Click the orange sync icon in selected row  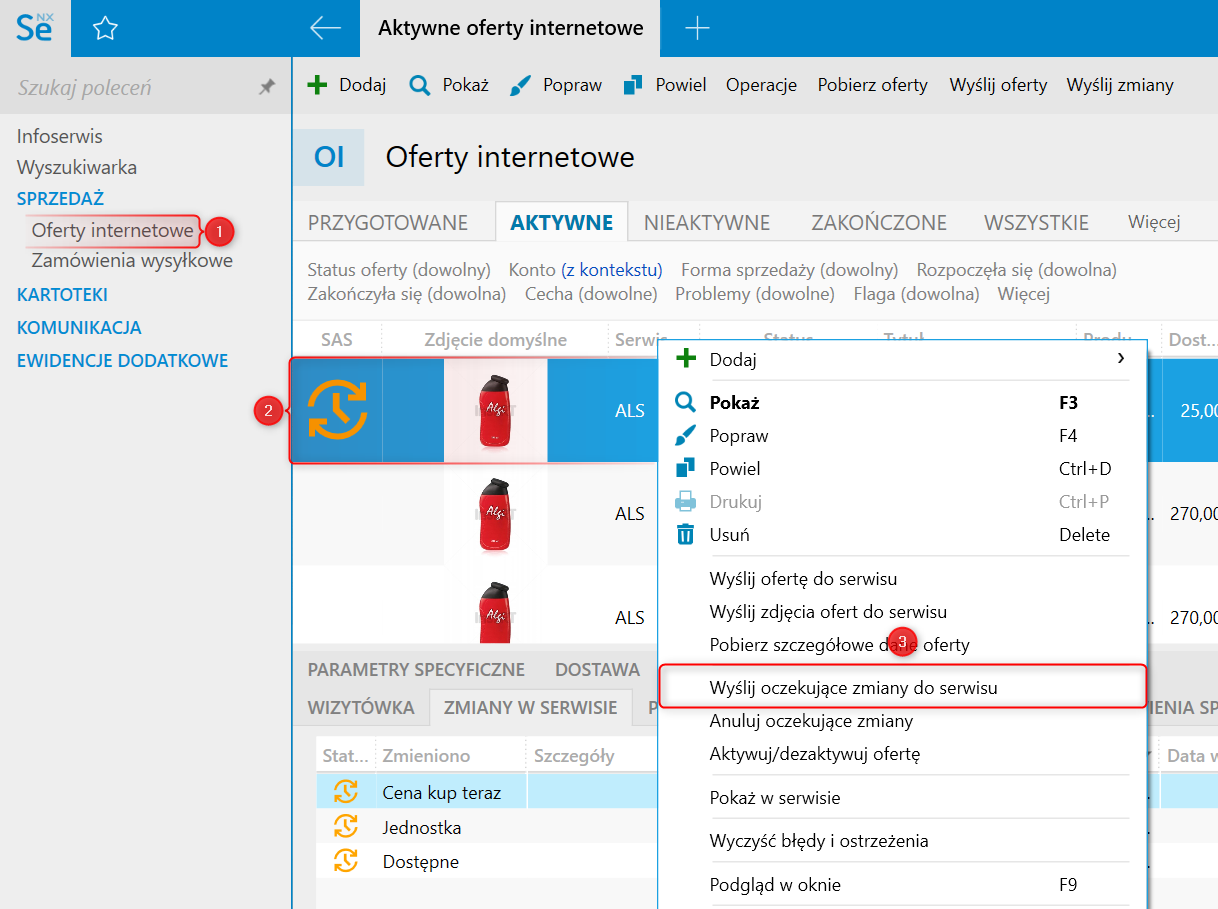(x=337, y=410)
